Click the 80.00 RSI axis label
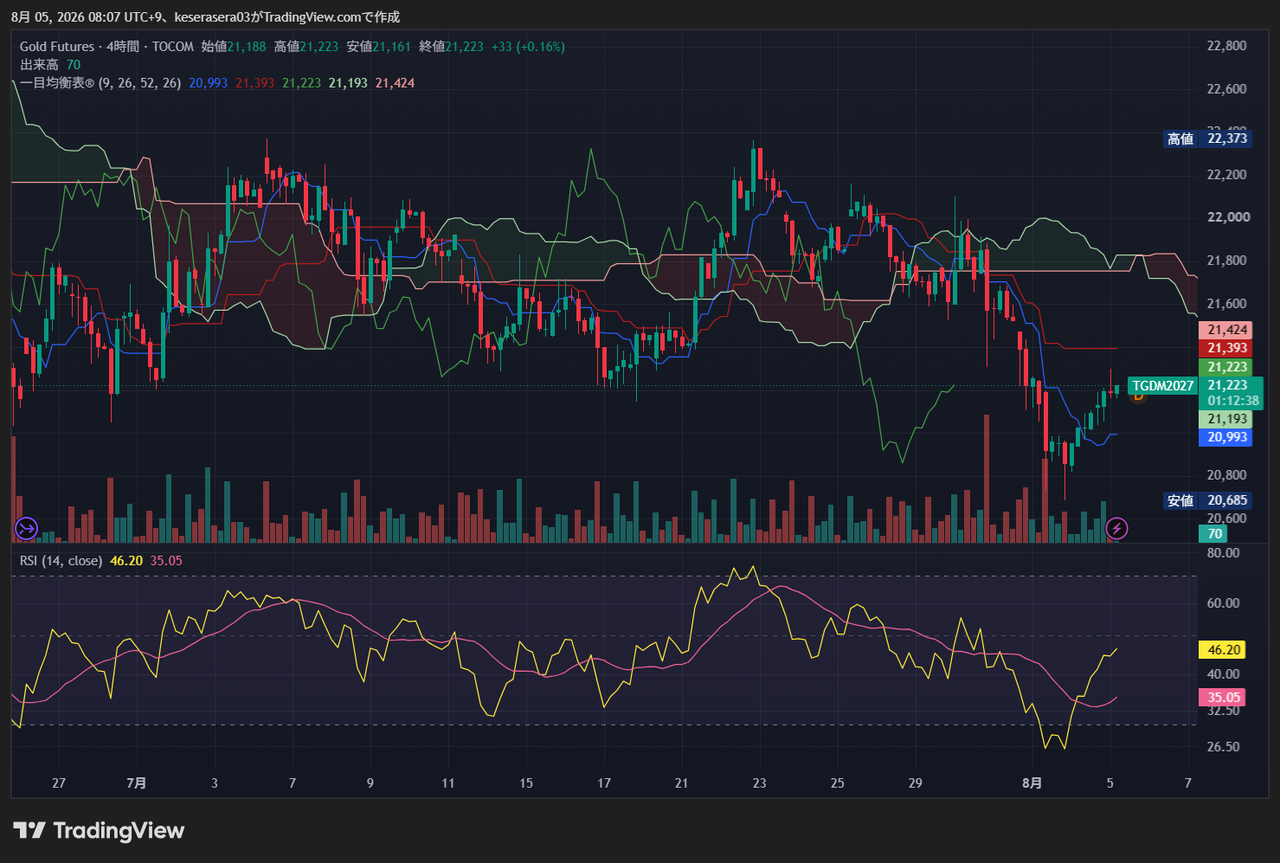 (1225, 553)
